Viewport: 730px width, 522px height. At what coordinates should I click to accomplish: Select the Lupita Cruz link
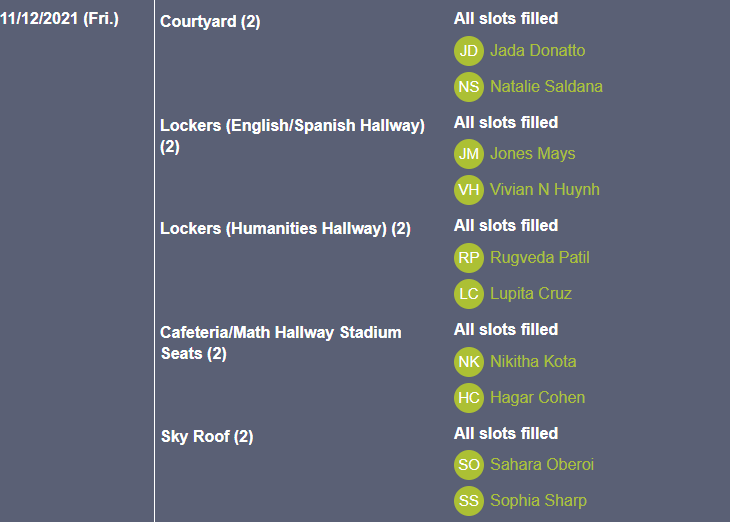pos(530,294)
